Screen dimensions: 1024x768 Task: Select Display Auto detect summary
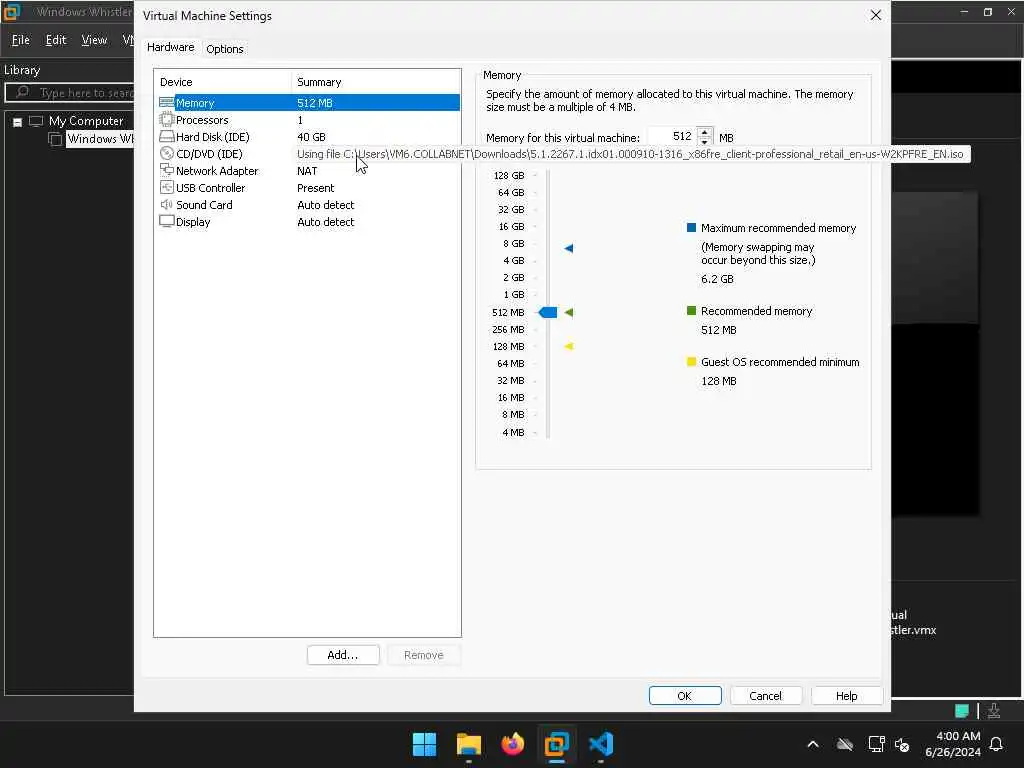[325, 221]
